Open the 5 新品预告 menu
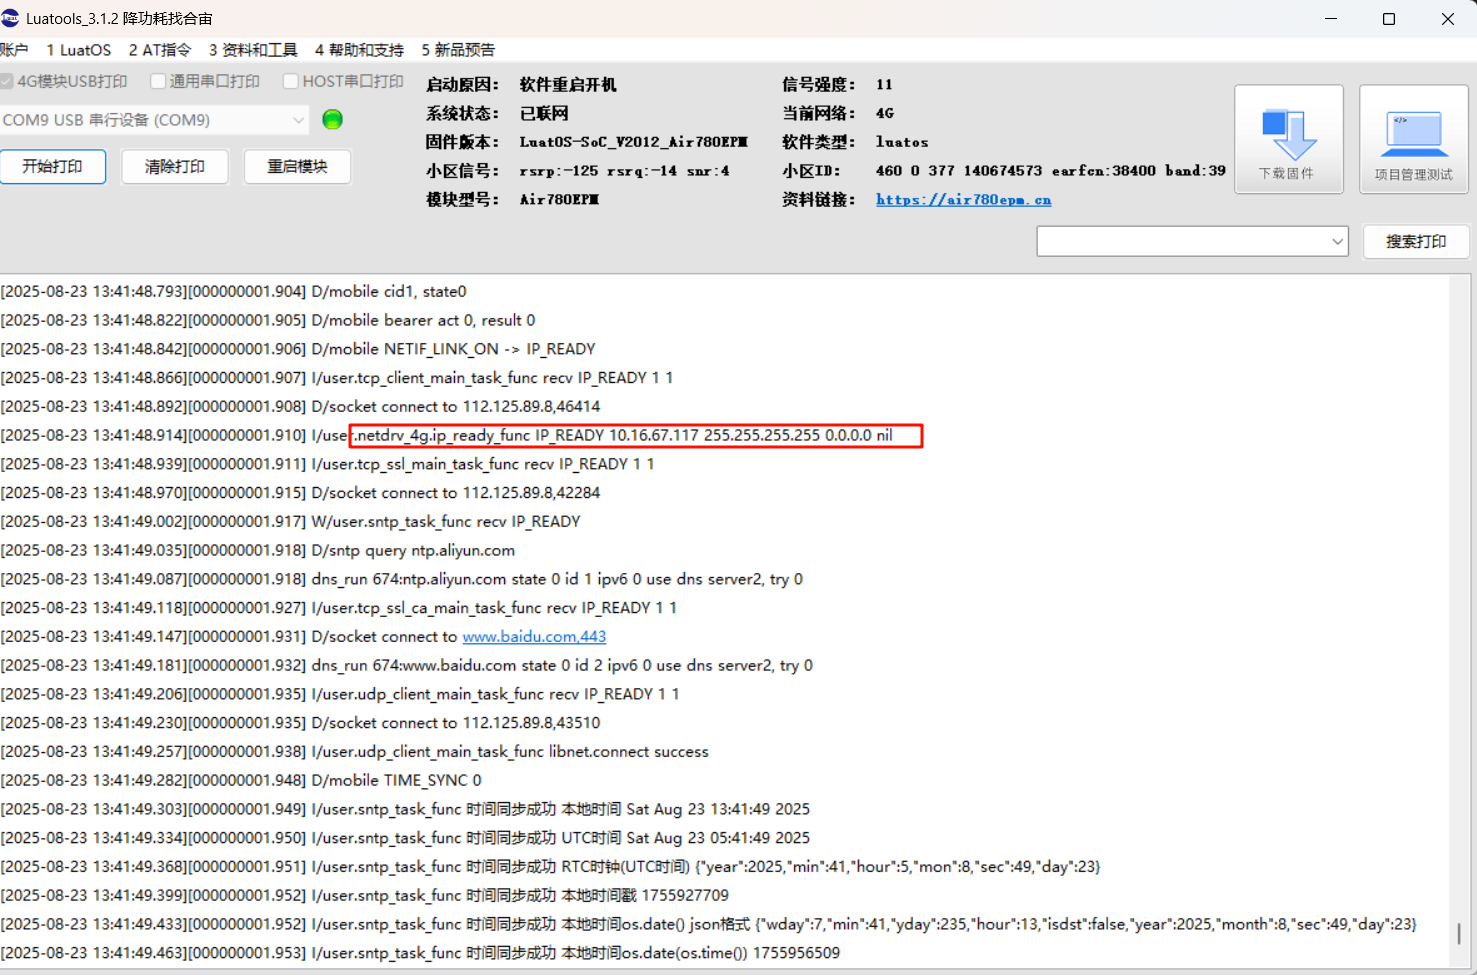The width and height of the screenshot is (1477, 975). 458,50
